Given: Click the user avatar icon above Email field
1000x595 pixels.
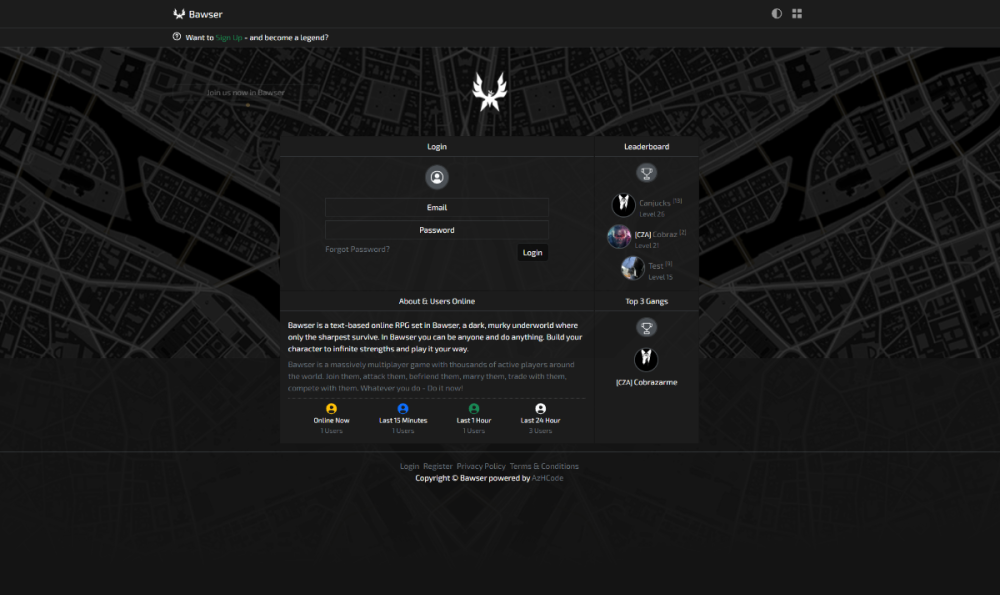Looking at the screenshot, I should 436,177.
